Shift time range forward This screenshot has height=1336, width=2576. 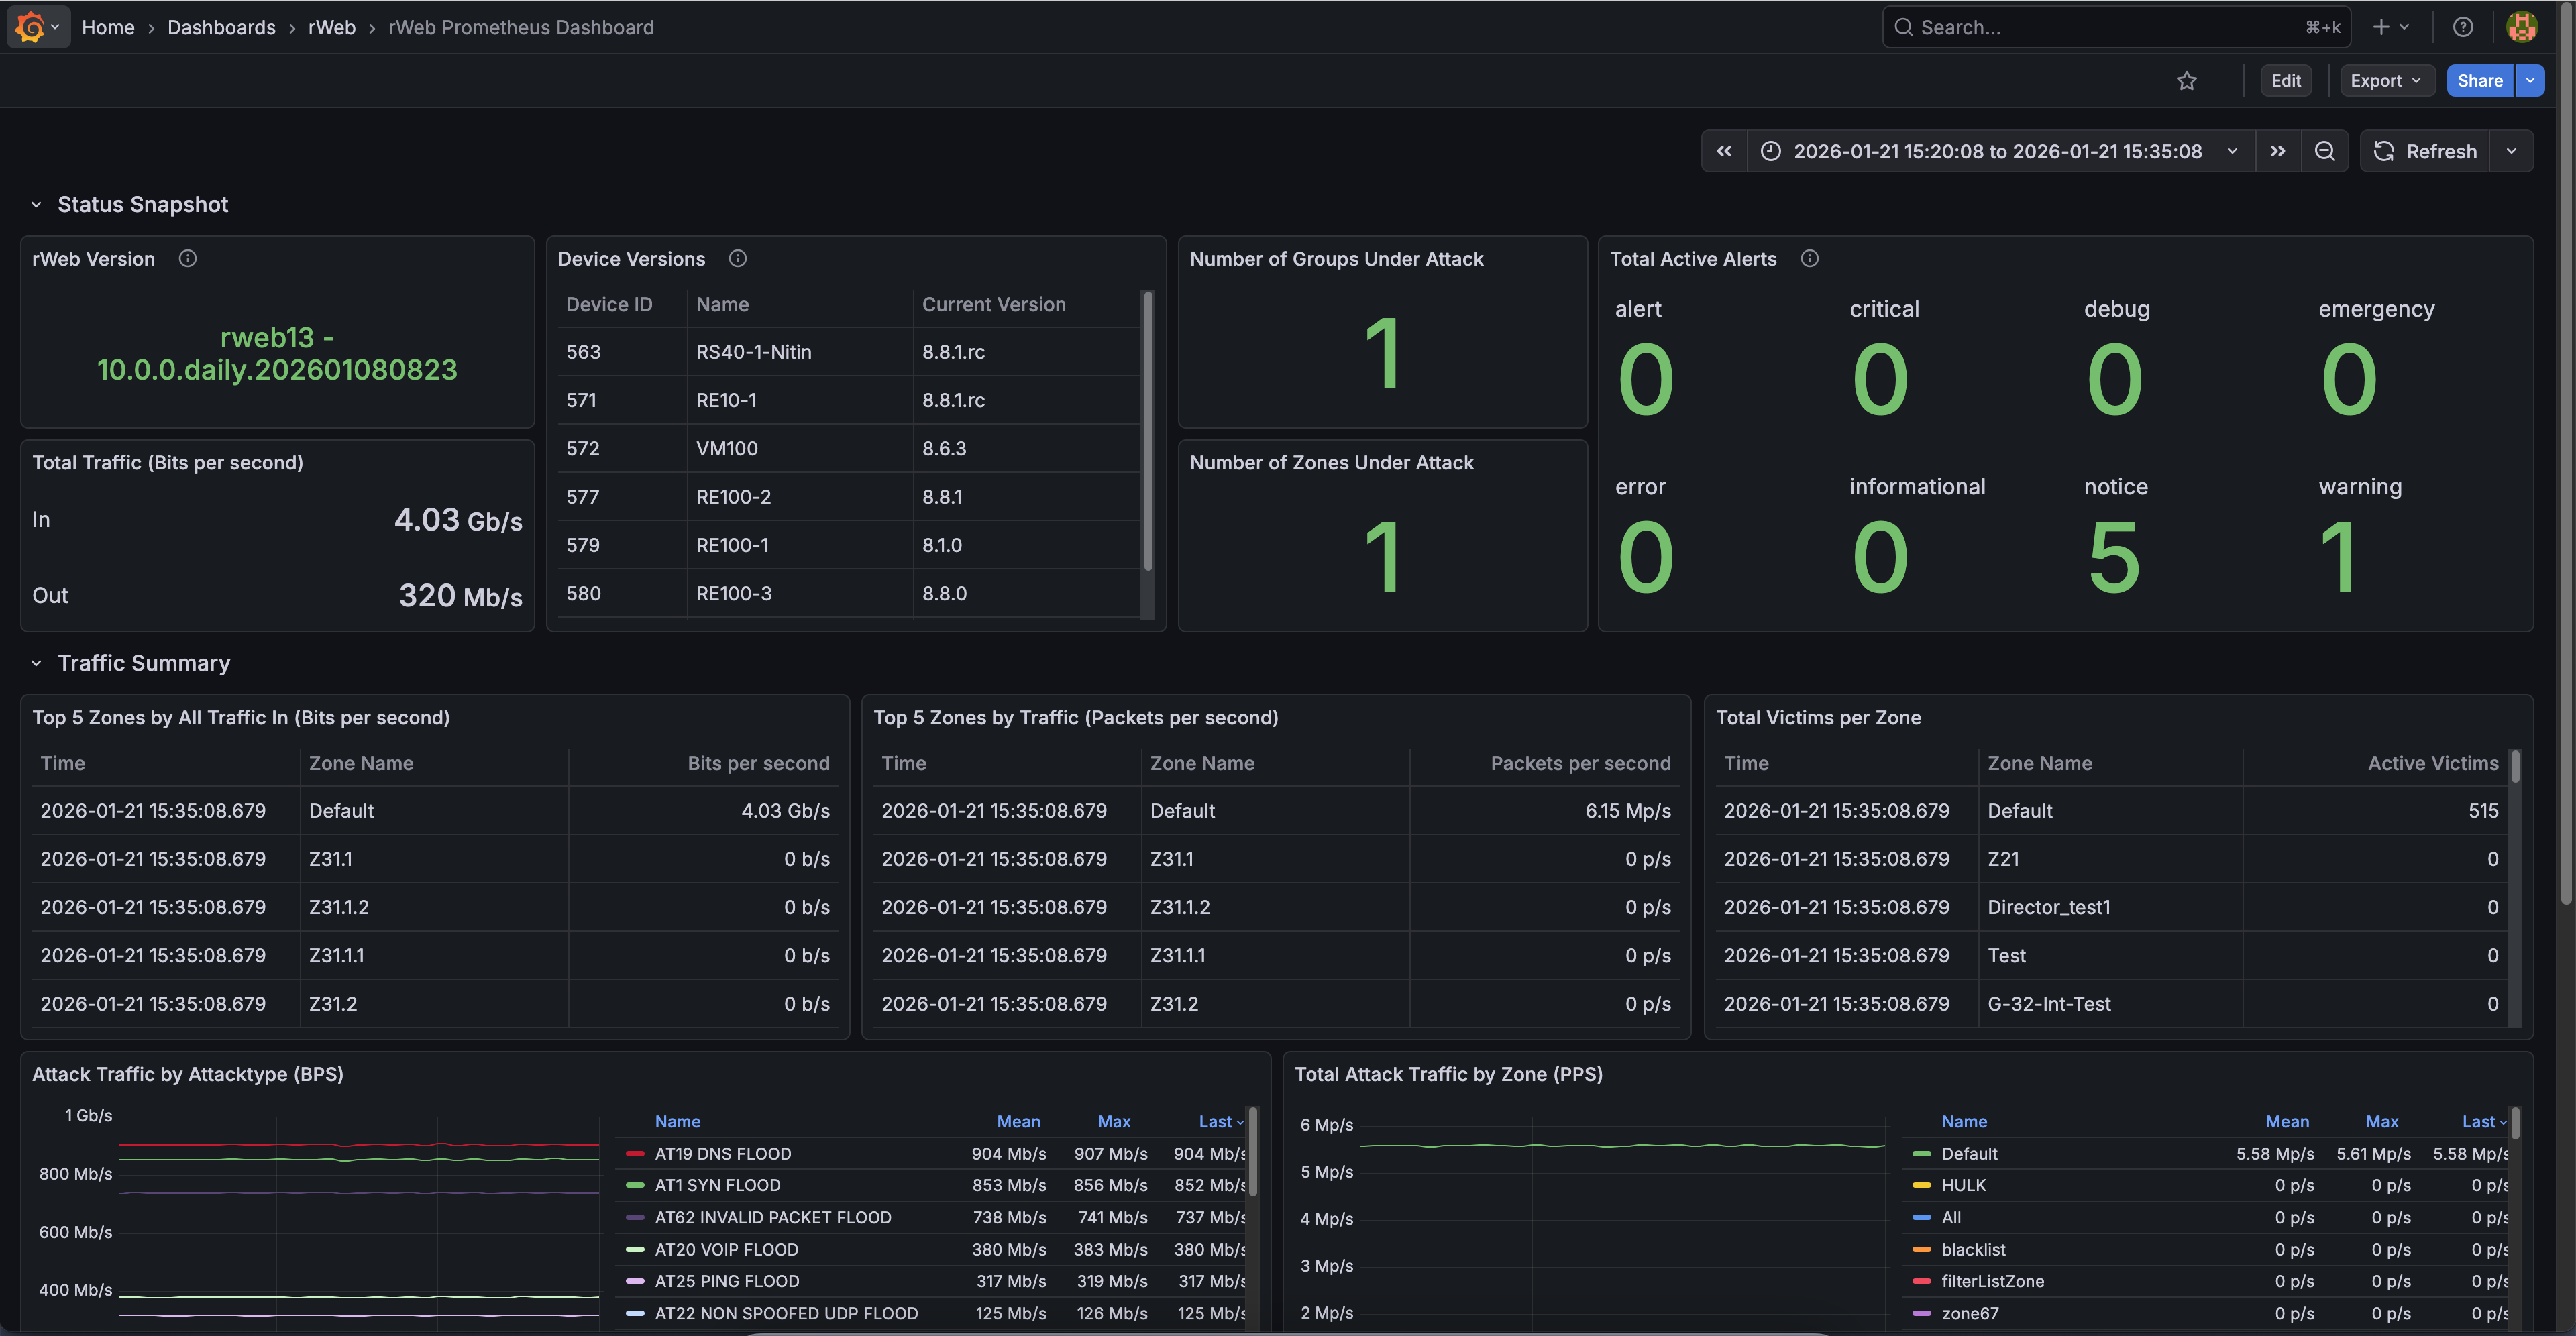click(x=2277, y=151)
